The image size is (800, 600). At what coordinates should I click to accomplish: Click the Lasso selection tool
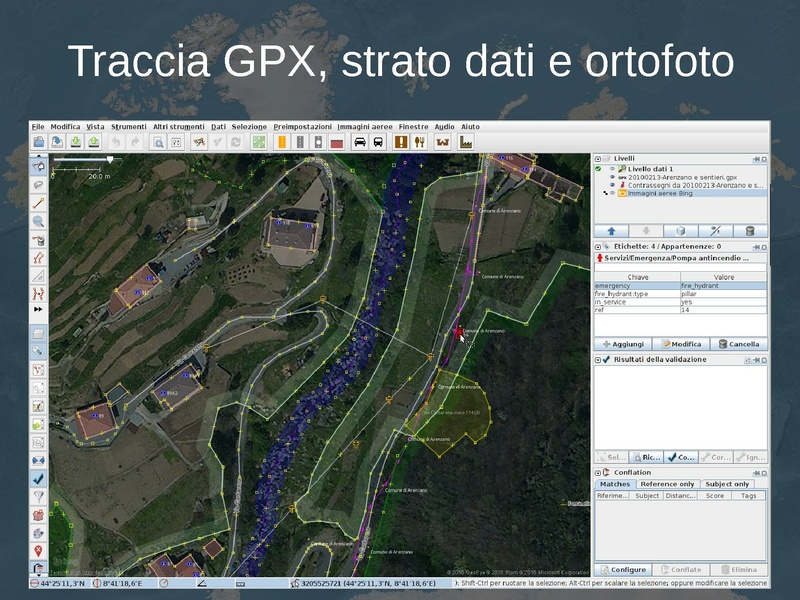38,185
